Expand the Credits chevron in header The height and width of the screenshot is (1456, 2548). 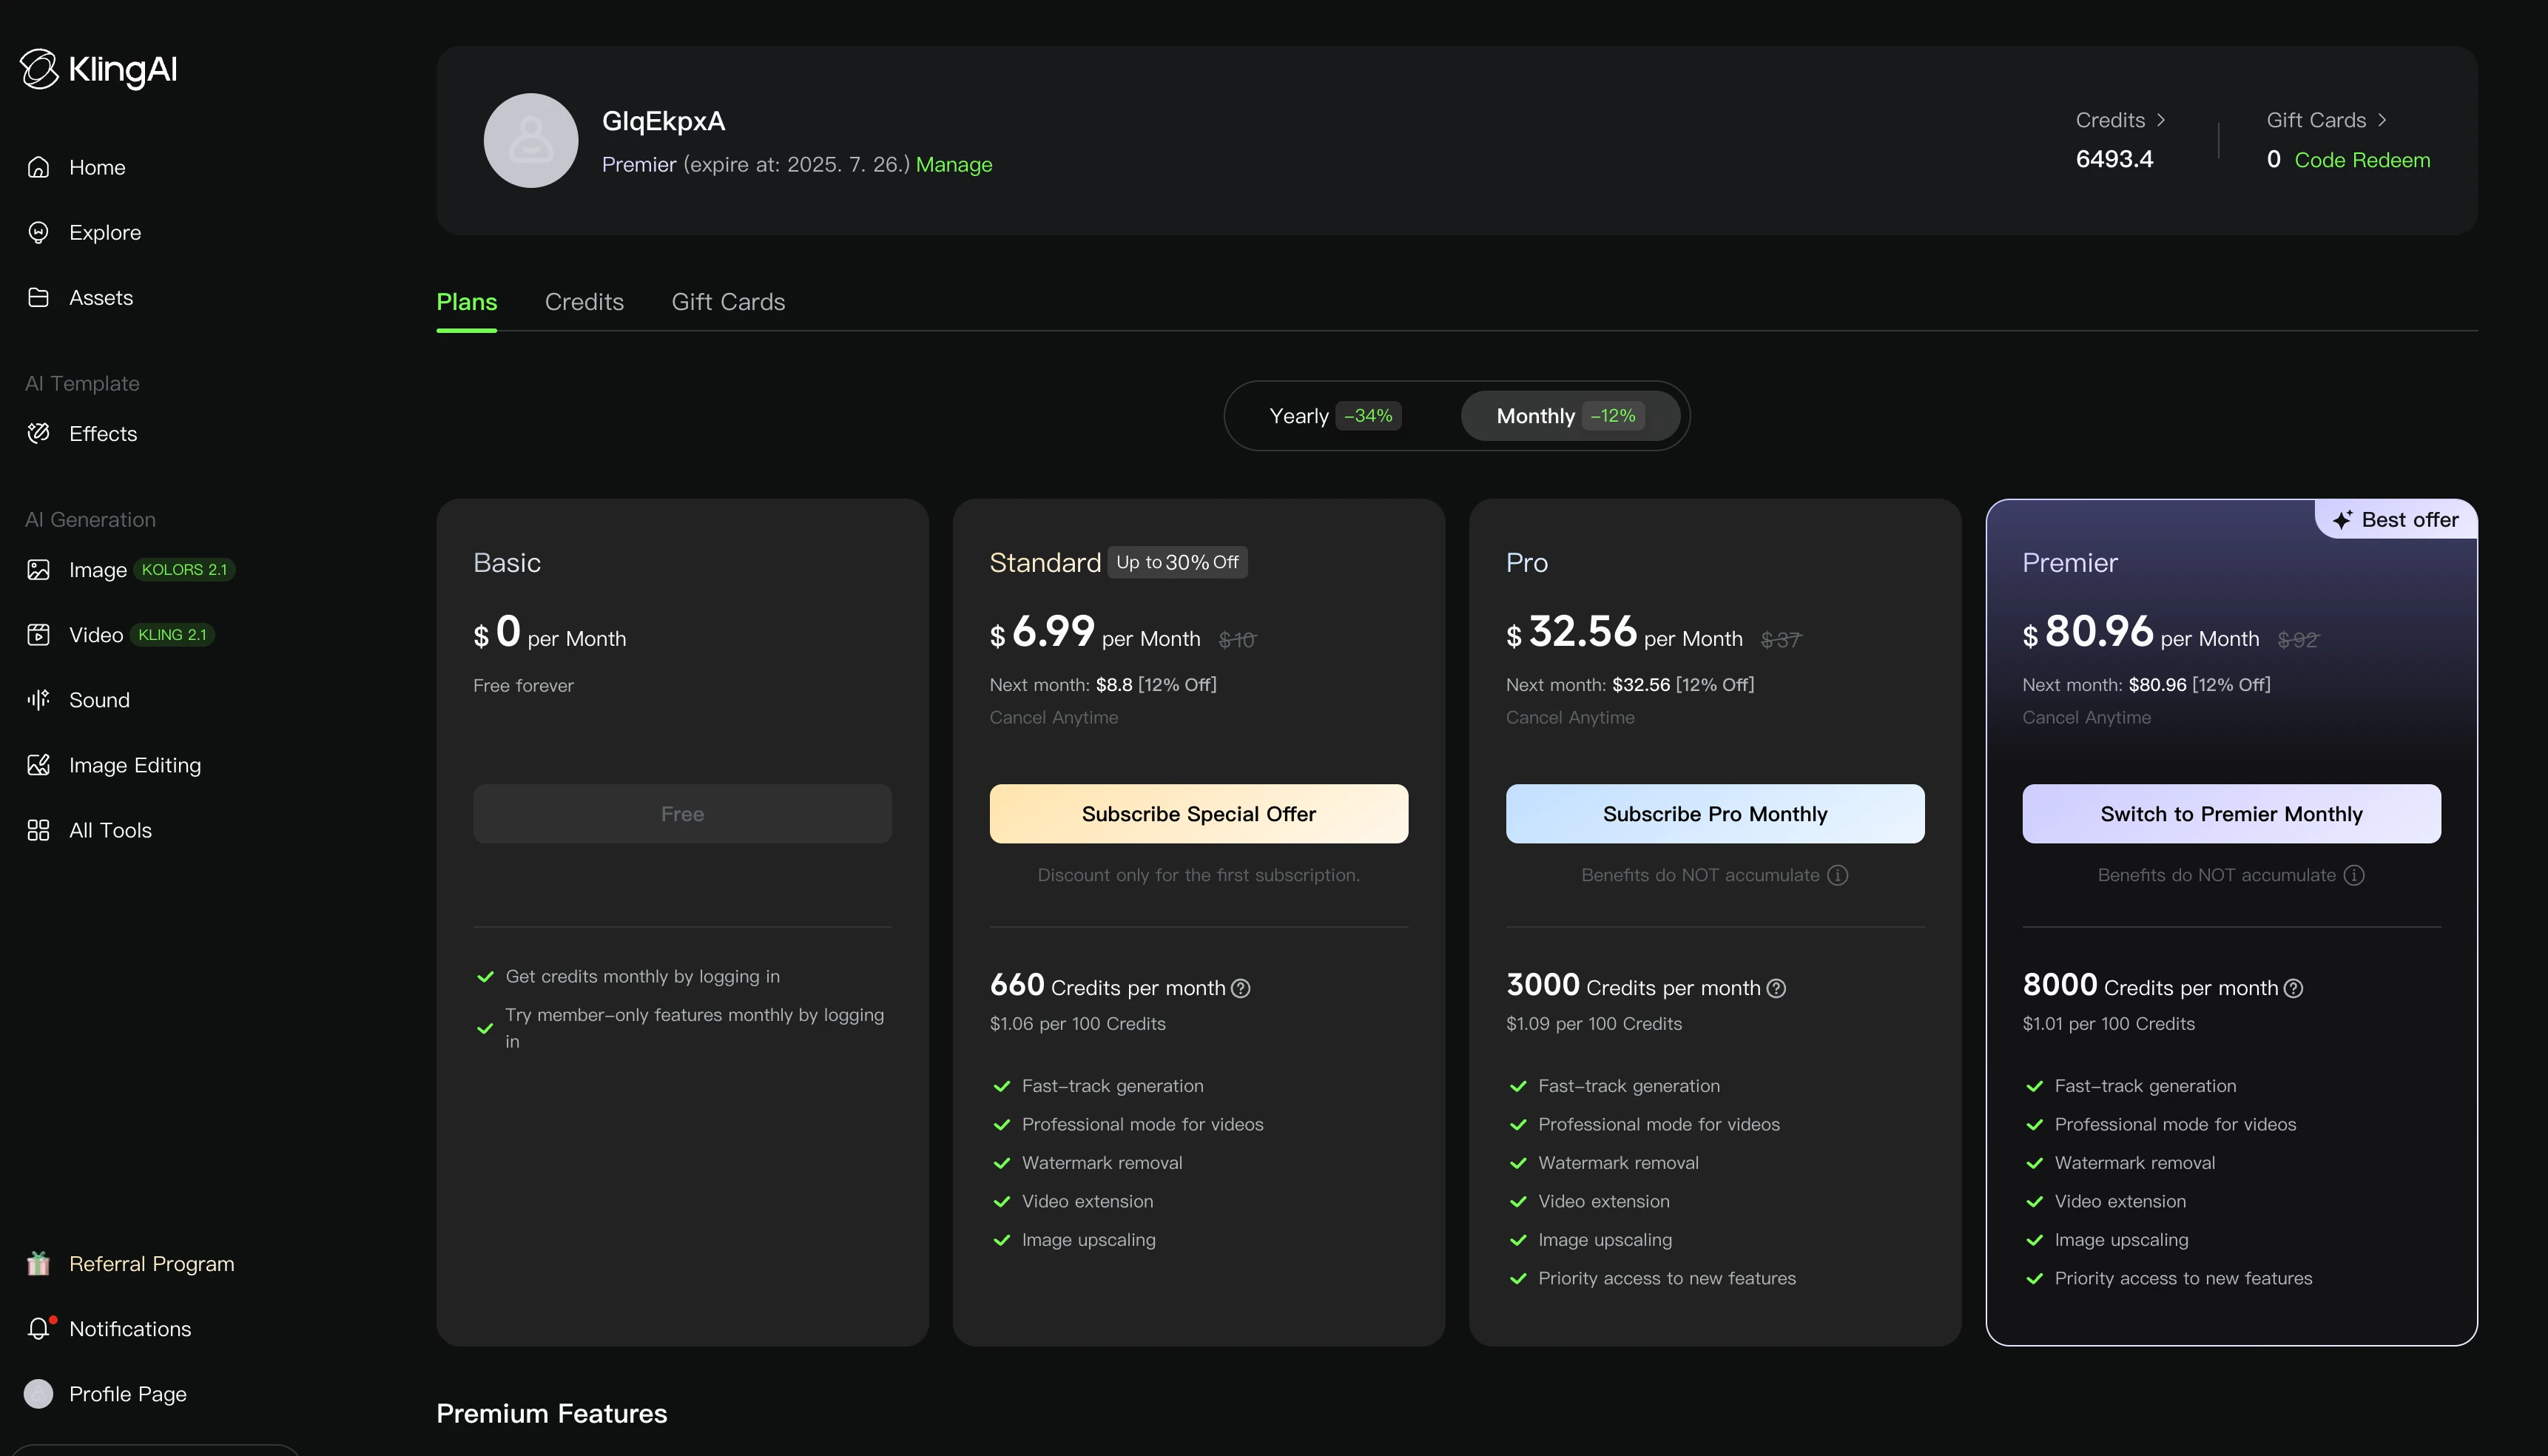point(2161,120)
